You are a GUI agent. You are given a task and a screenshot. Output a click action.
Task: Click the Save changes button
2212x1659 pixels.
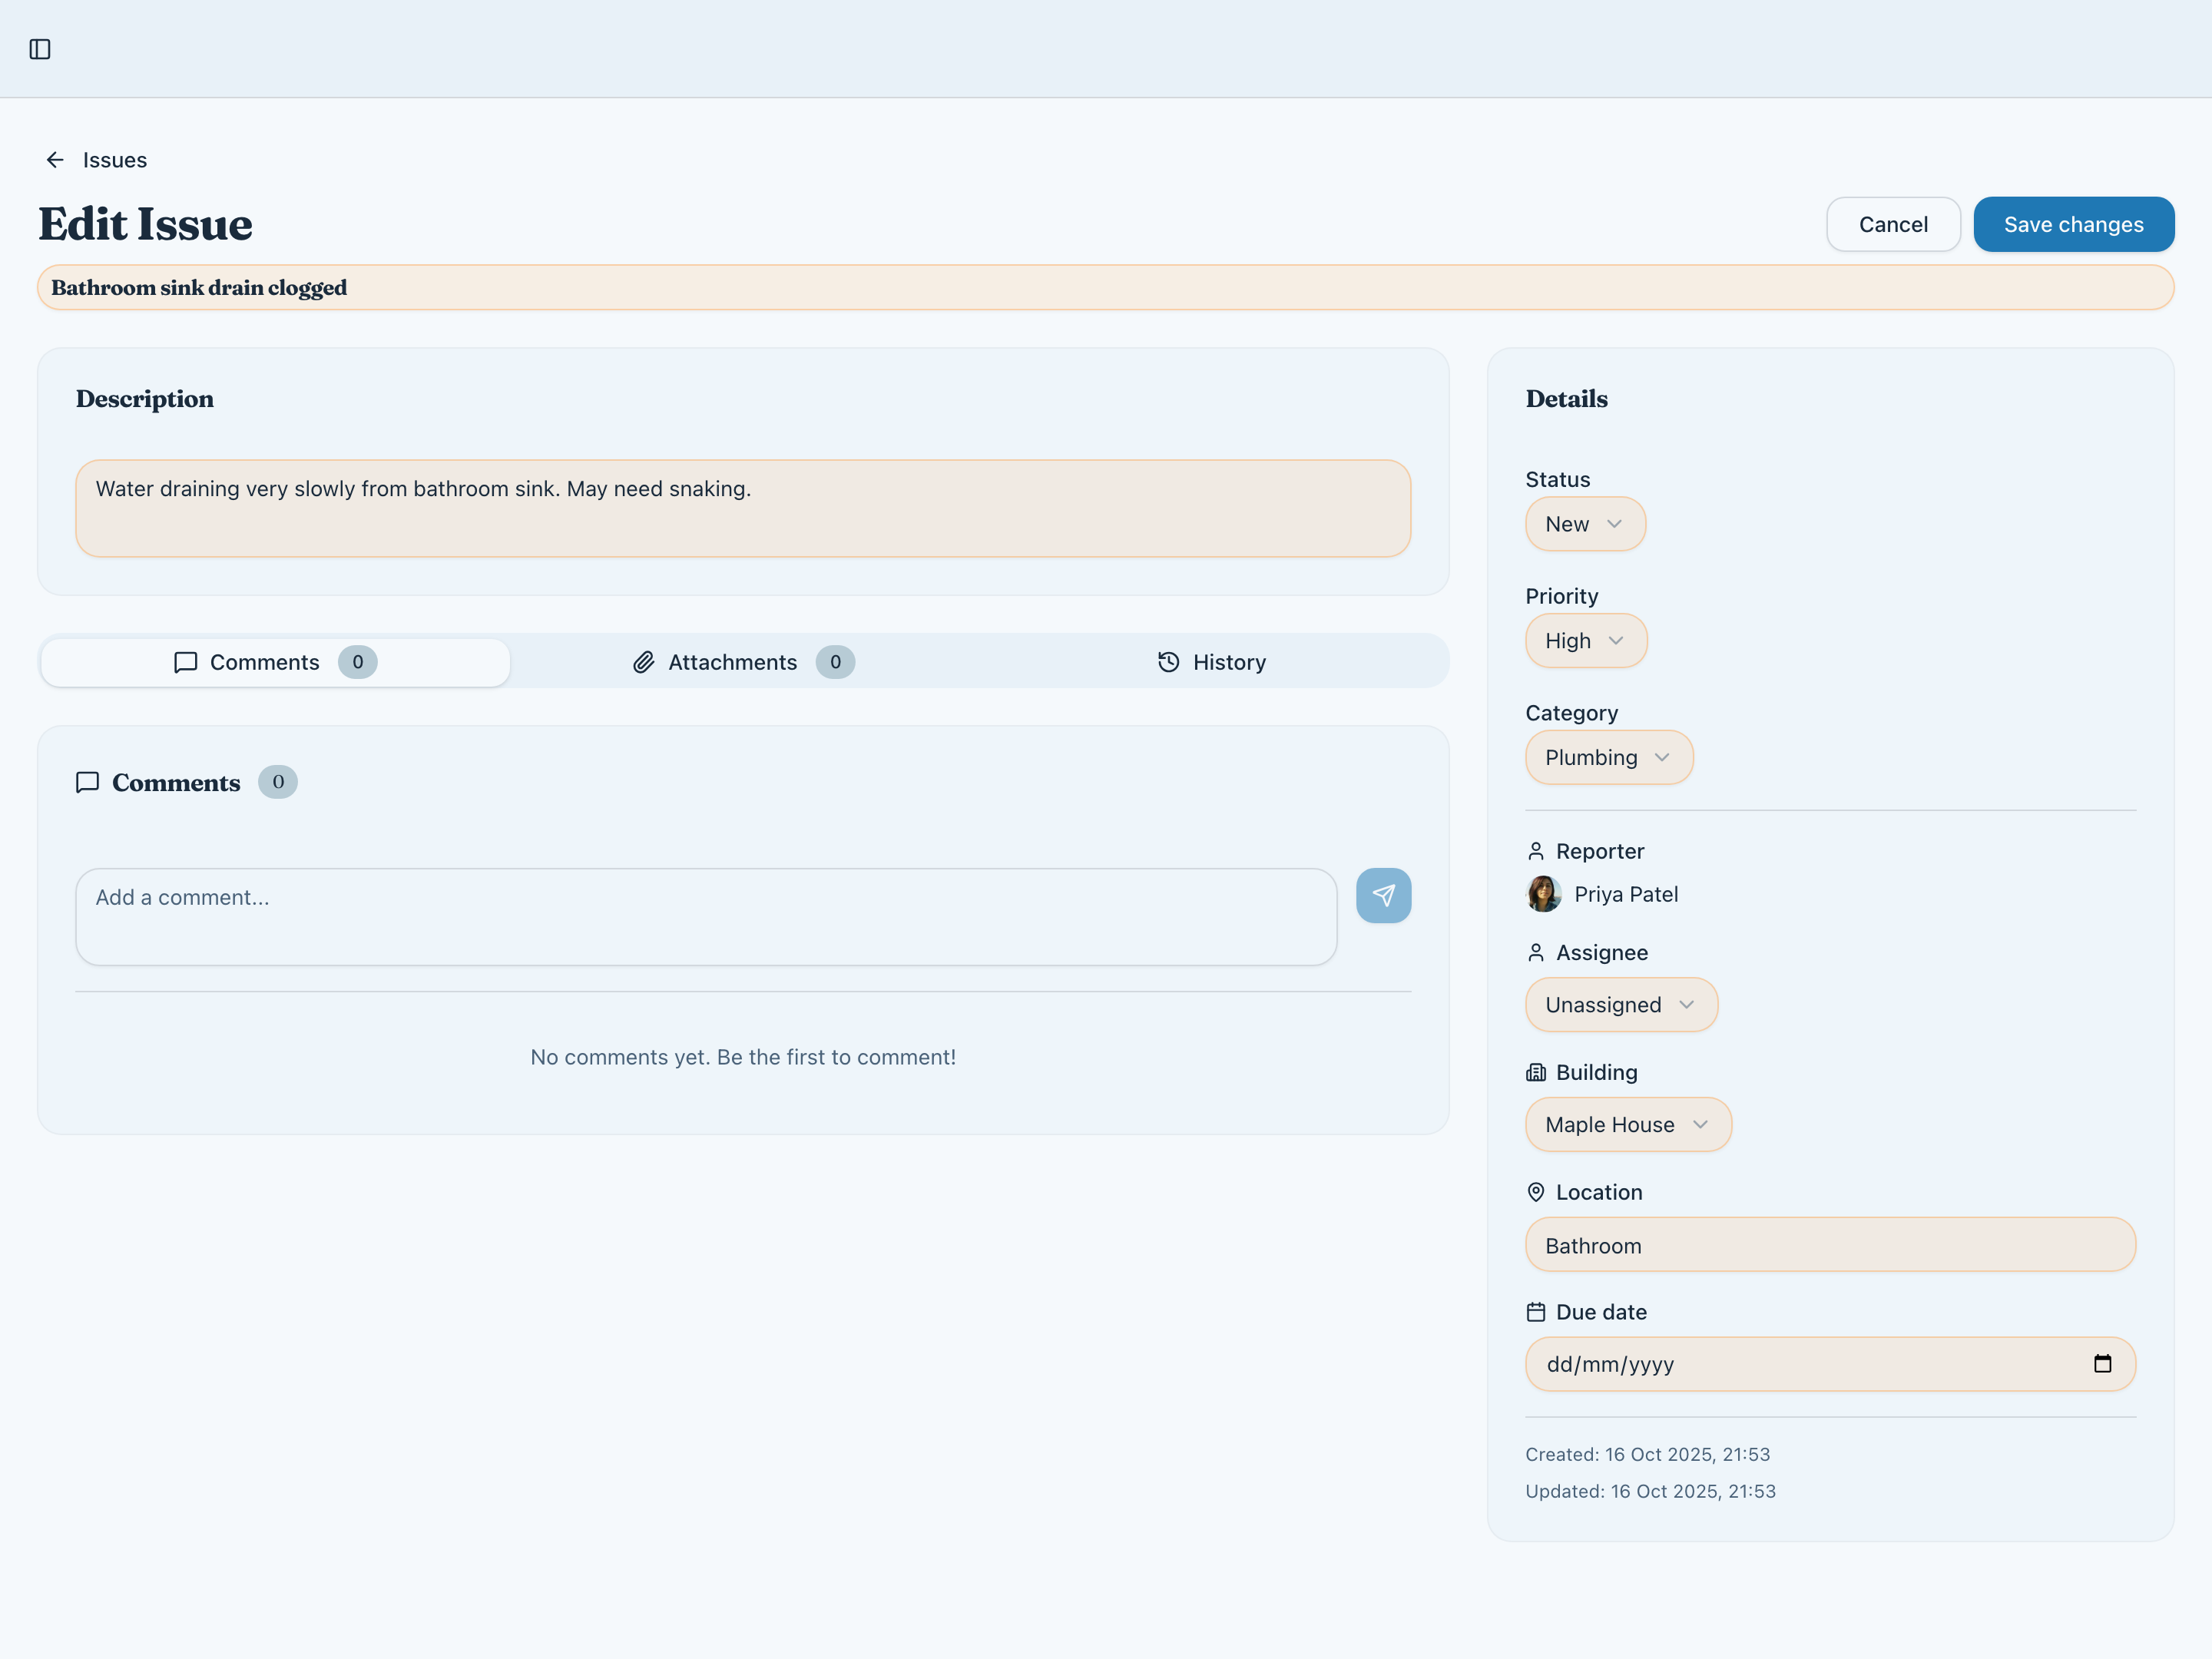click(2073, 224)
